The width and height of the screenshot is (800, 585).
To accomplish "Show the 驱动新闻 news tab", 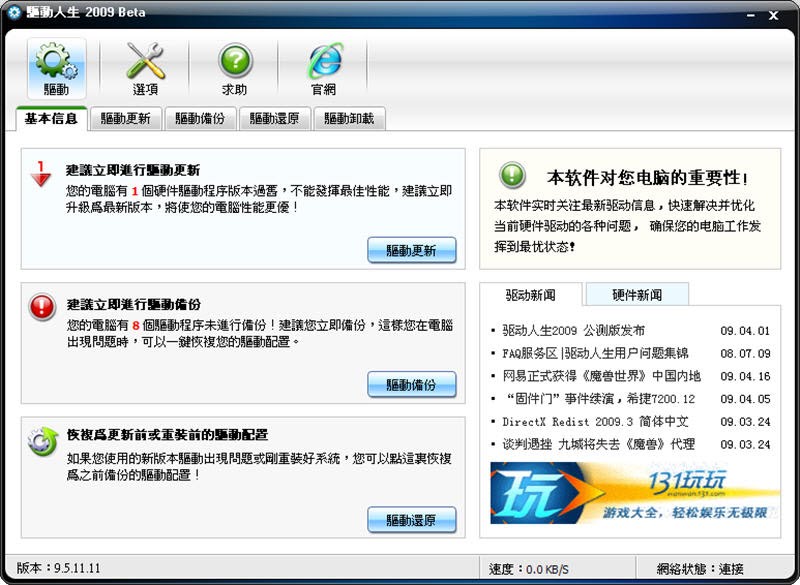I will (531, 295).
